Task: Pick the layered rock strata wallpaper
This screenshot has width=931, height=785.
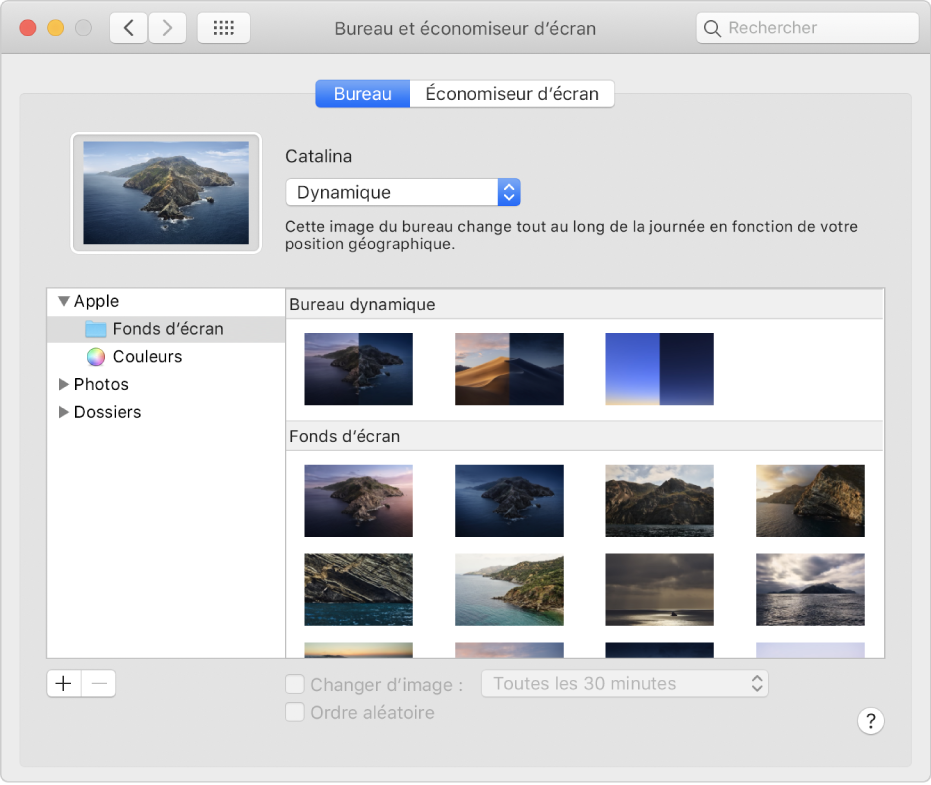Action: point(359,590)
